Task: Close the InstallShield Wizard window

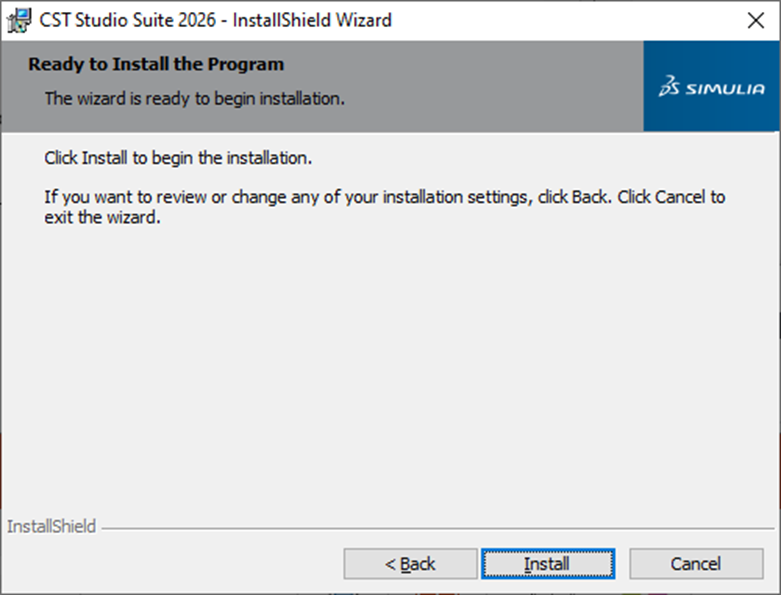Action: tap(755, 20)
